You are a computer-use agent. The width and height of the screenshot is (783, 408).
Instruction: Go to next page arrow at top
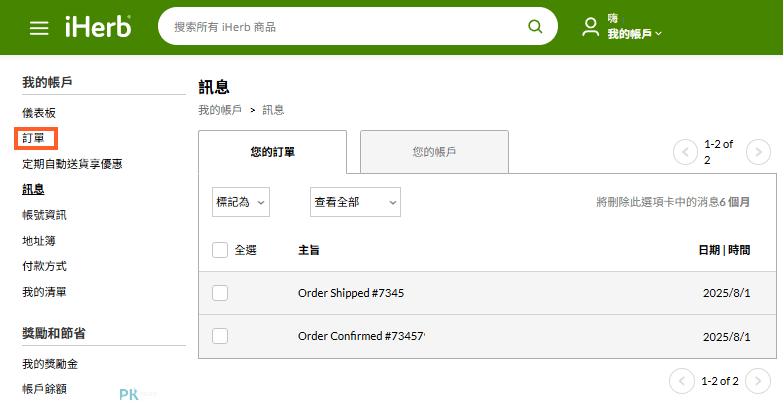click(758, 152)
